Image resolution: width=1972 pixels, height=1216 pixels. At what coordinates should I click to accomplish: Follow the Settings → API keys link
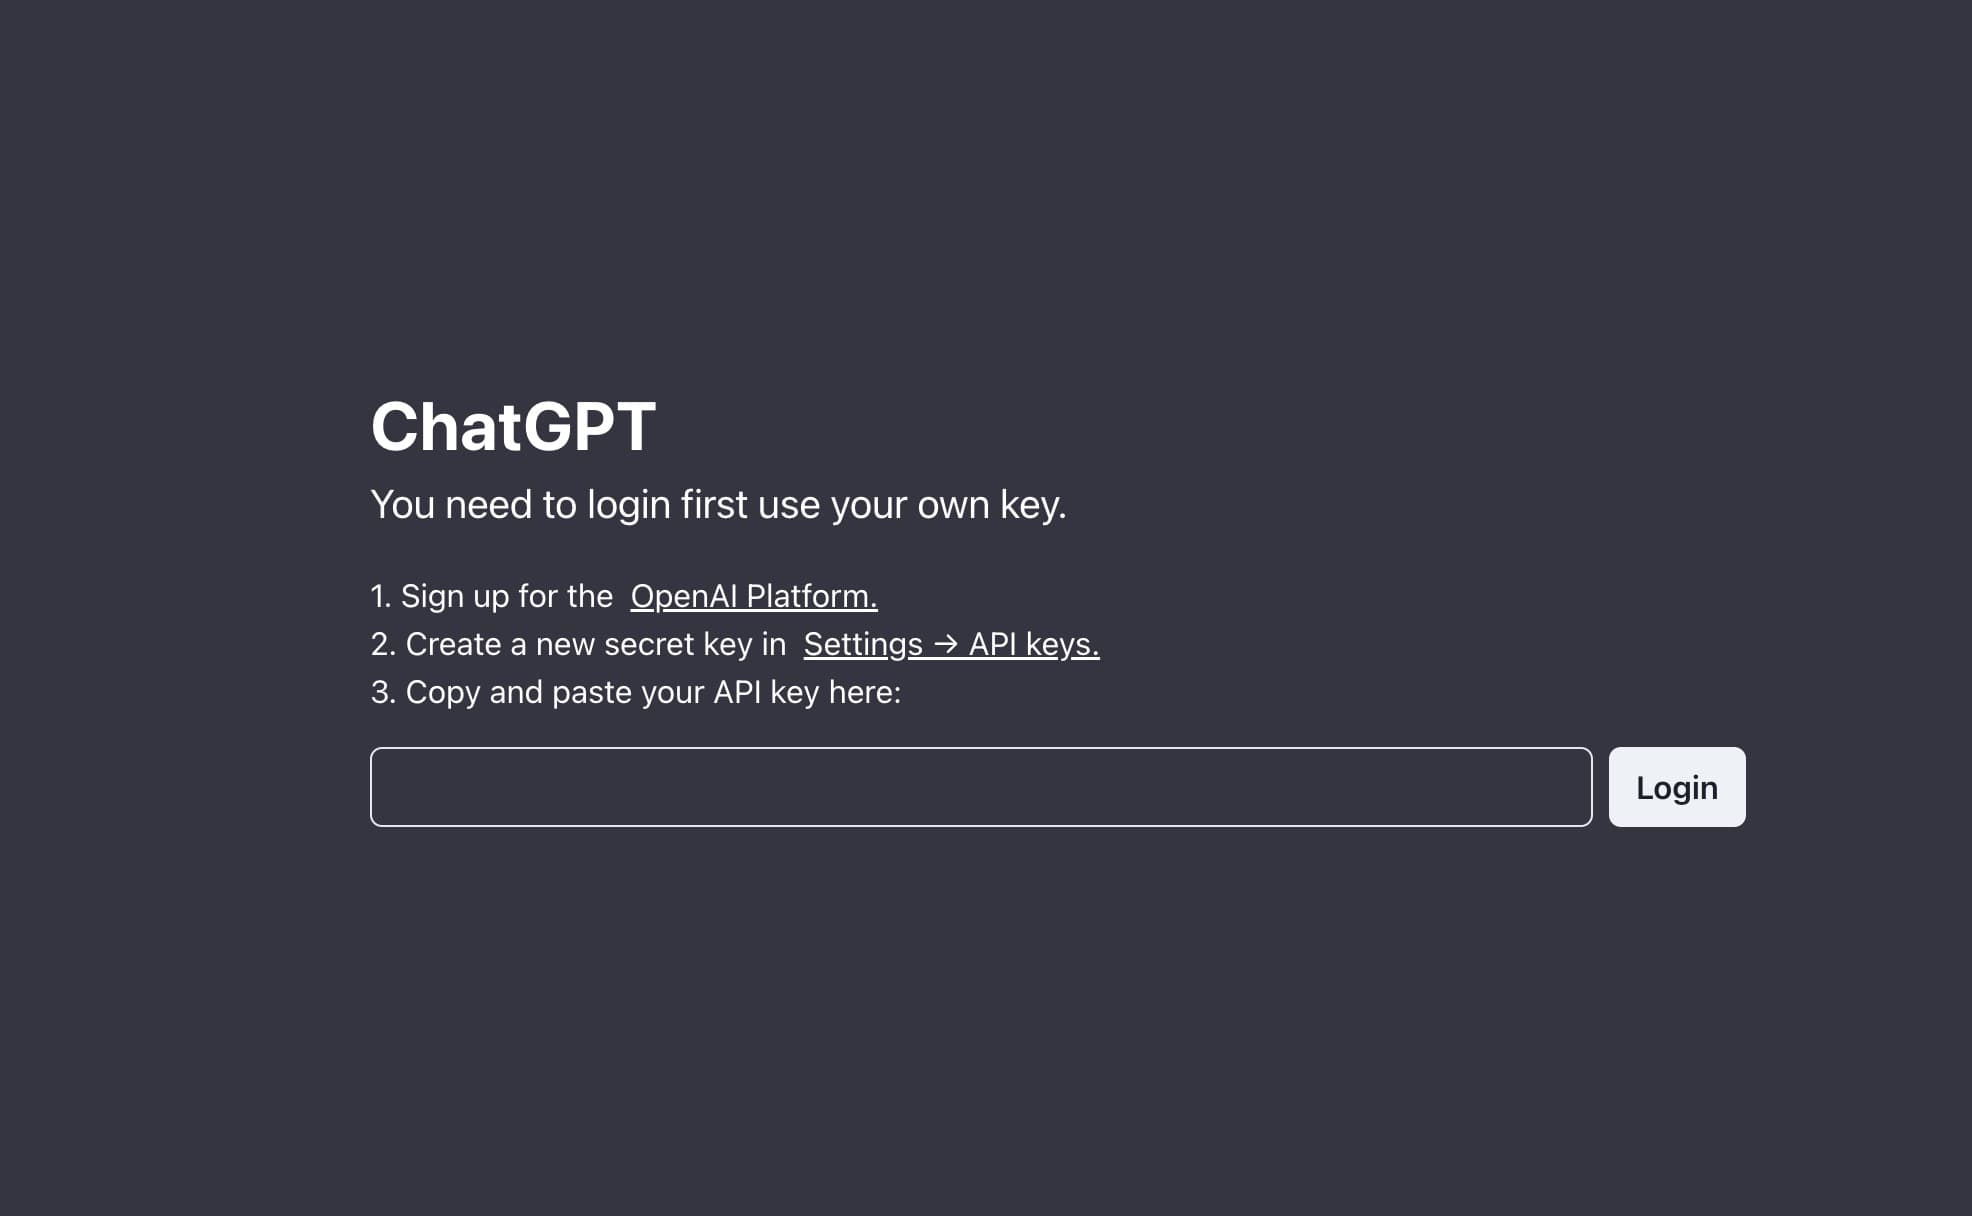click(951, 644)
